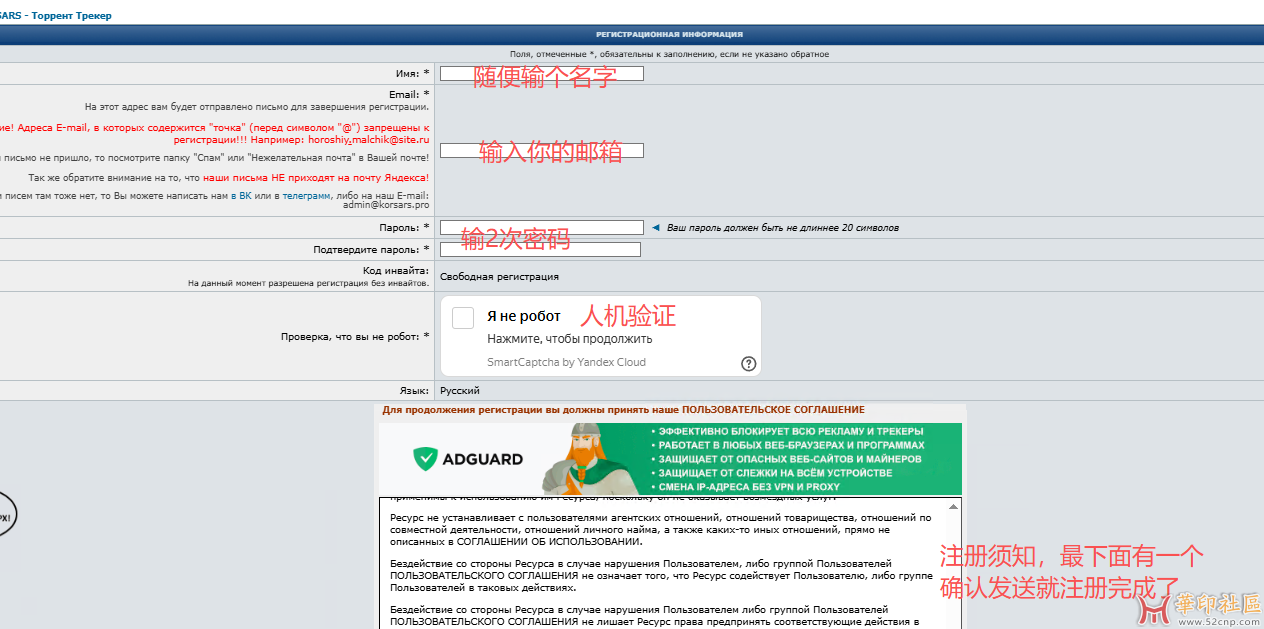Open the "в ВК" contact link

click(241, 196)
